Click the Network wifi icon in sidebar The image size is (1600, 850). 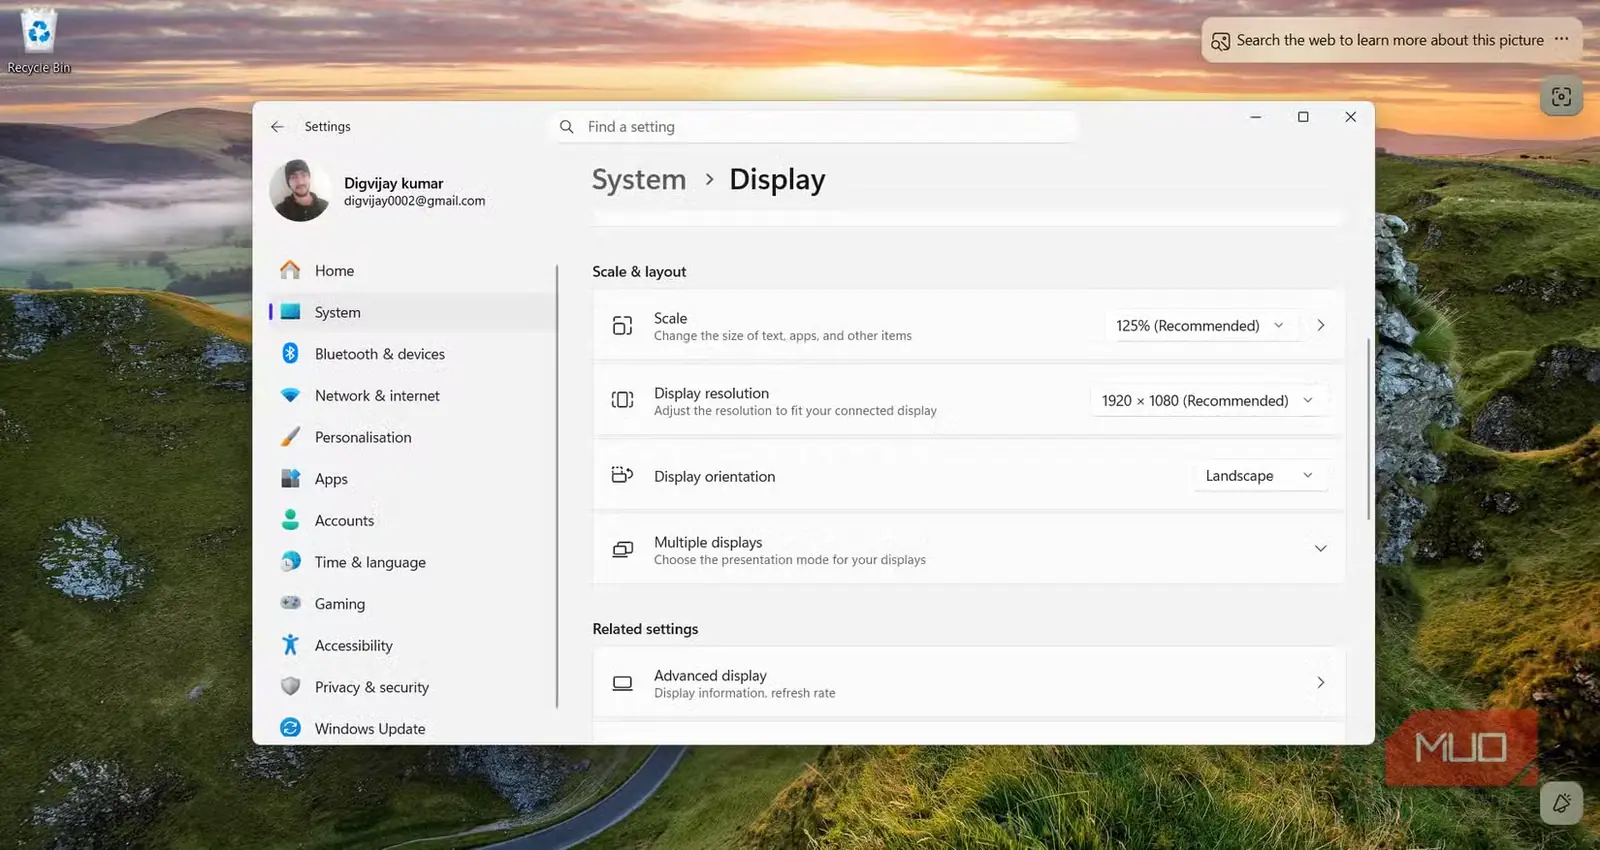[290, 395]
